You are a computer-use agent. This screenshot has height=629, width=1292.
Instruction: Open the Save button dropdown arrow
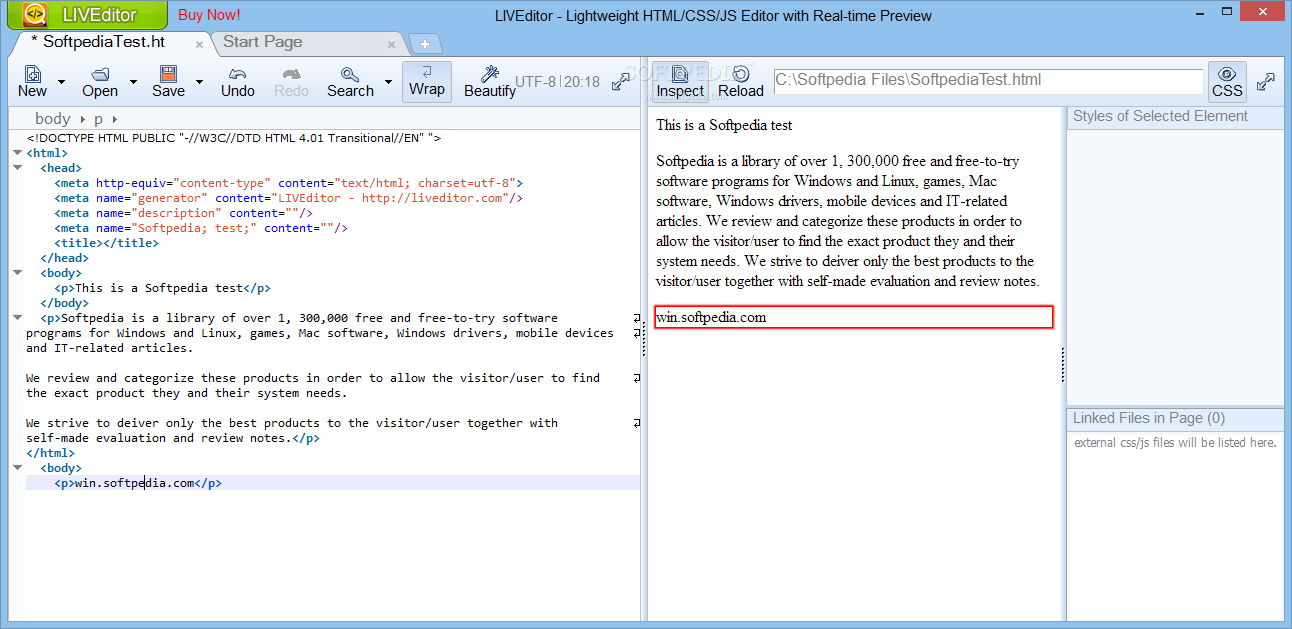click(x=199, y=82)
